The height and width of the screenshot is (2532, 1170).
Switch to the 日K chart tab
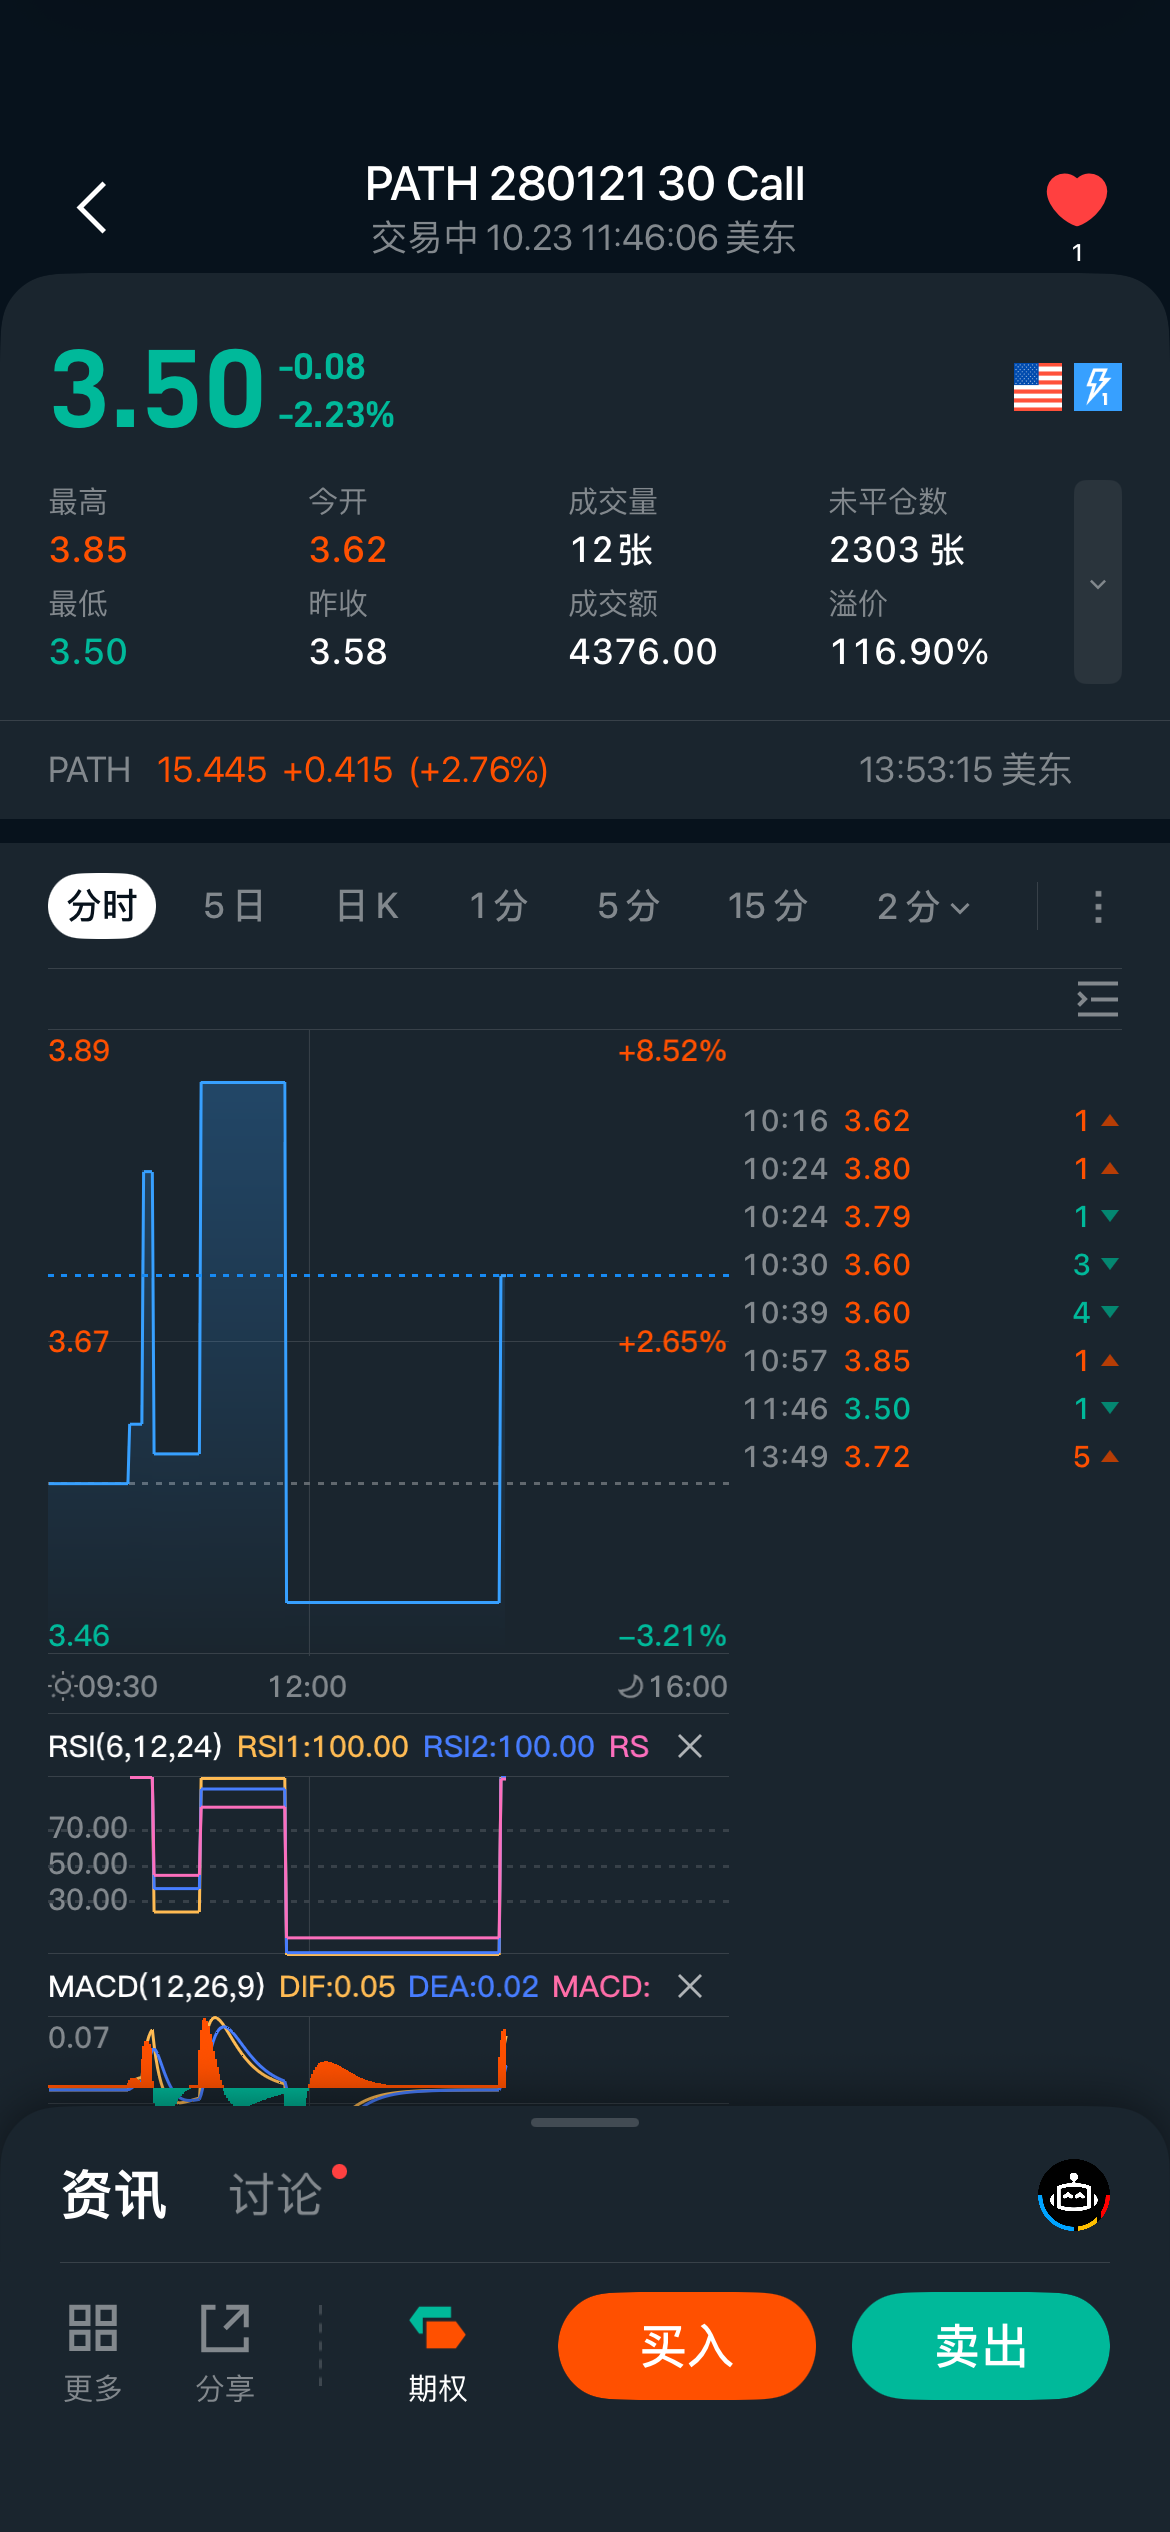click(x=367, y=907)
